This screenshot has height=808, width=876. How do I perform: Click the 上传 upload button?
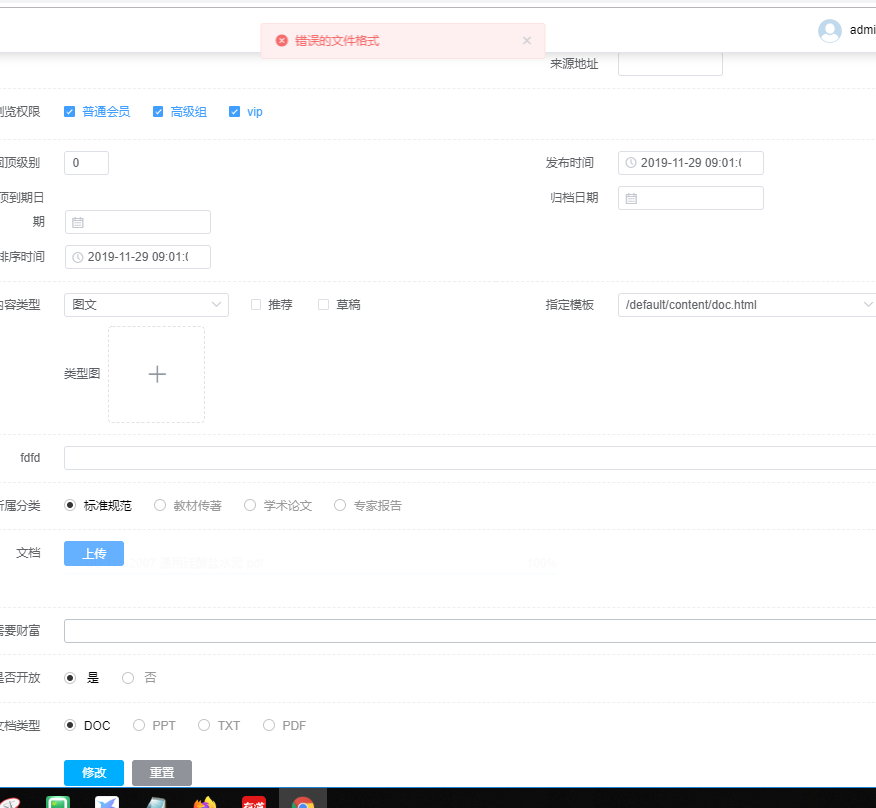pyautogui.click(x=94, y=554)
